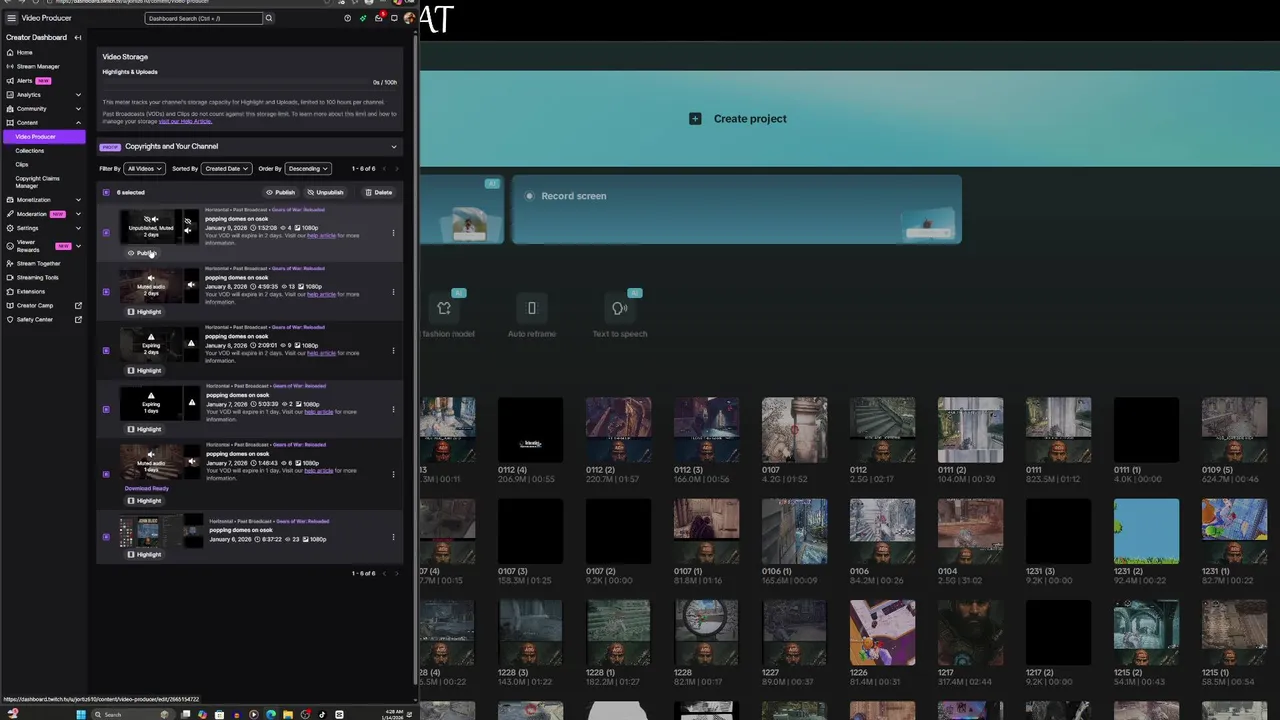Go to Home in the sidebar
This screenshot has height=720, width=1280.
click(x=43, y=52)
